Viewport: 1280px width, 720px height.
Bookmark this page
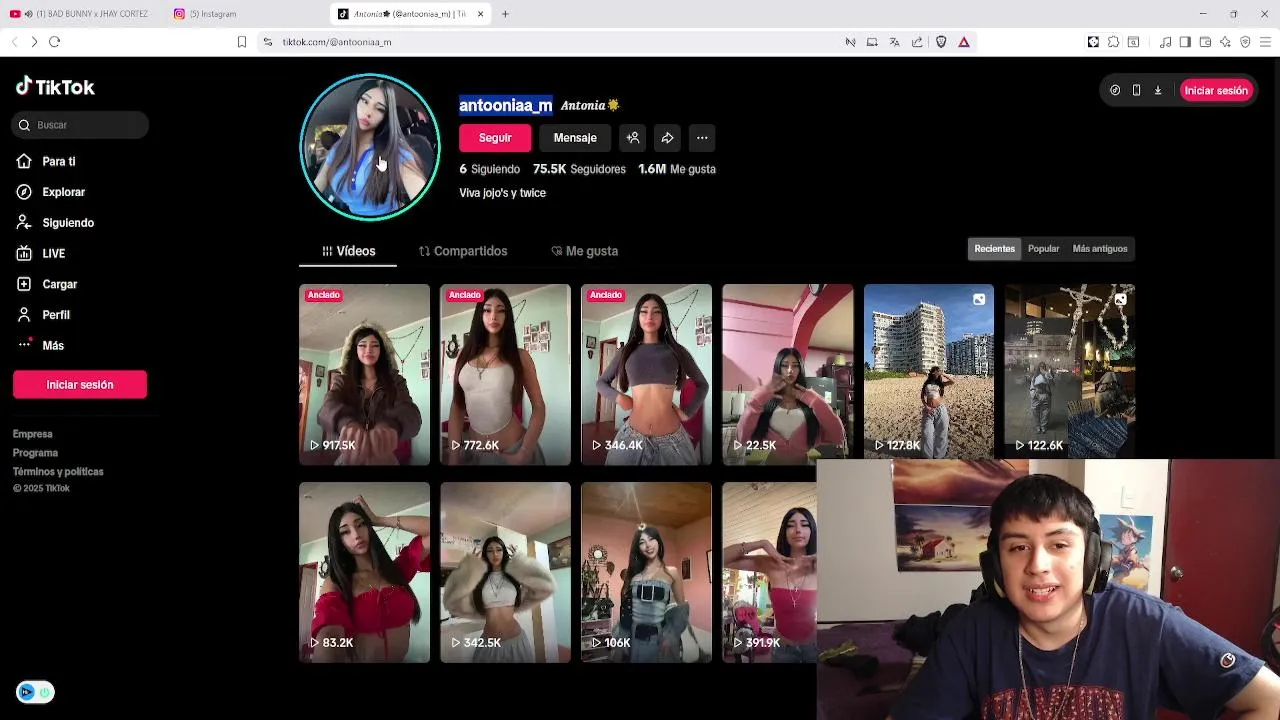click(242, 42)
